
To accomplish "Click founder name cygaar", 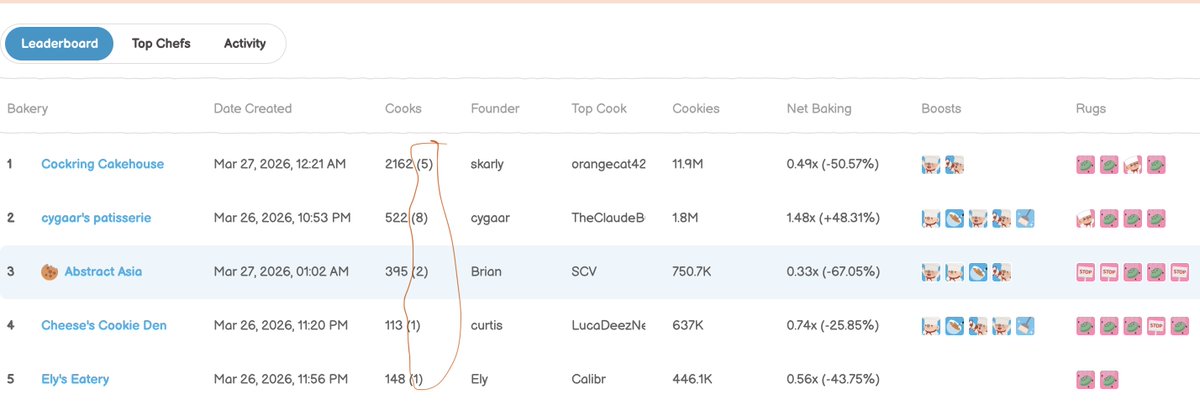I will [x=490, y=218].
